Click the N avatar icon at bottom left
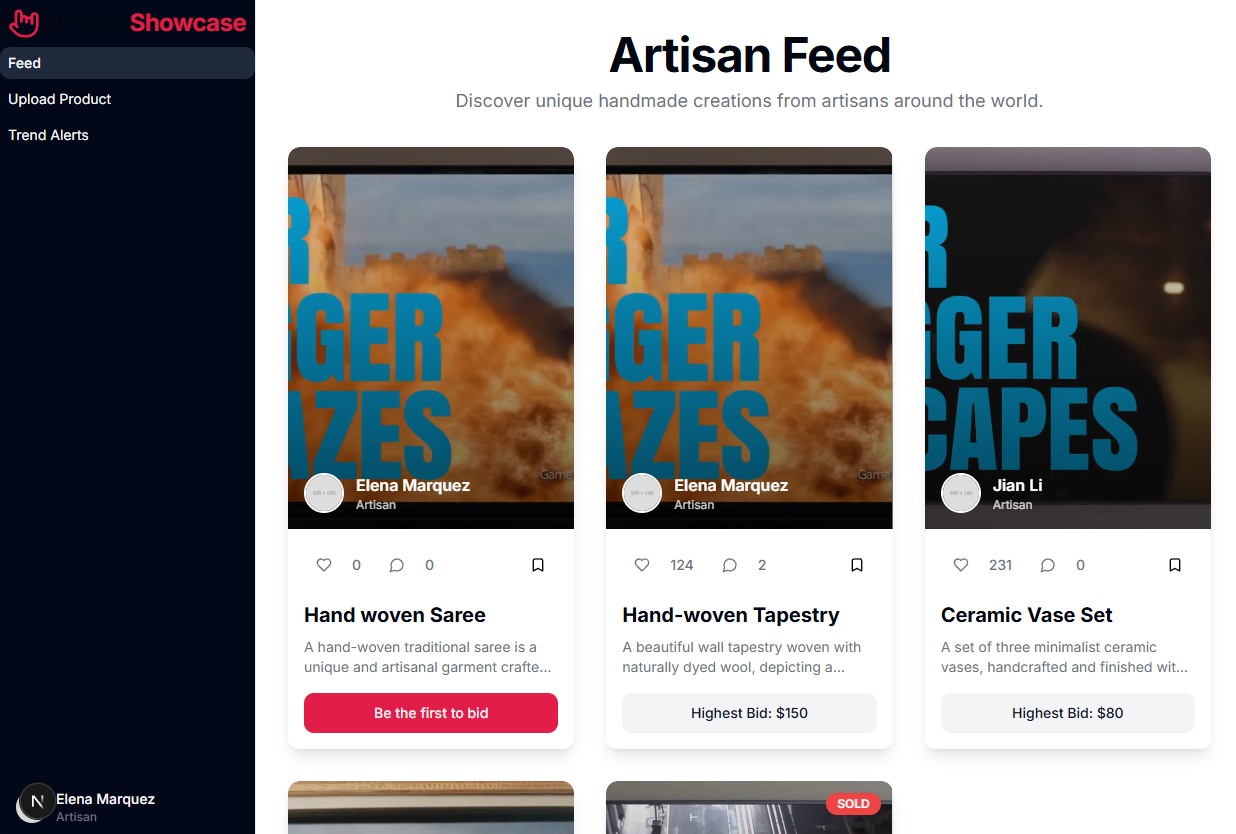Viewport: 1236px width, 834px height. click(37, 802)
